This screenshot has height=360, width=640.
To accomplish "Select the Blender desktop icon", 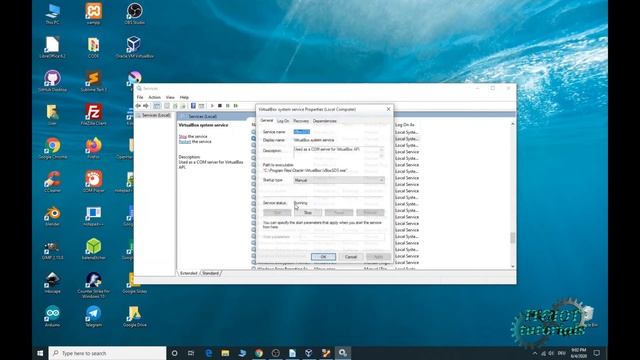I will pos(53,216).
